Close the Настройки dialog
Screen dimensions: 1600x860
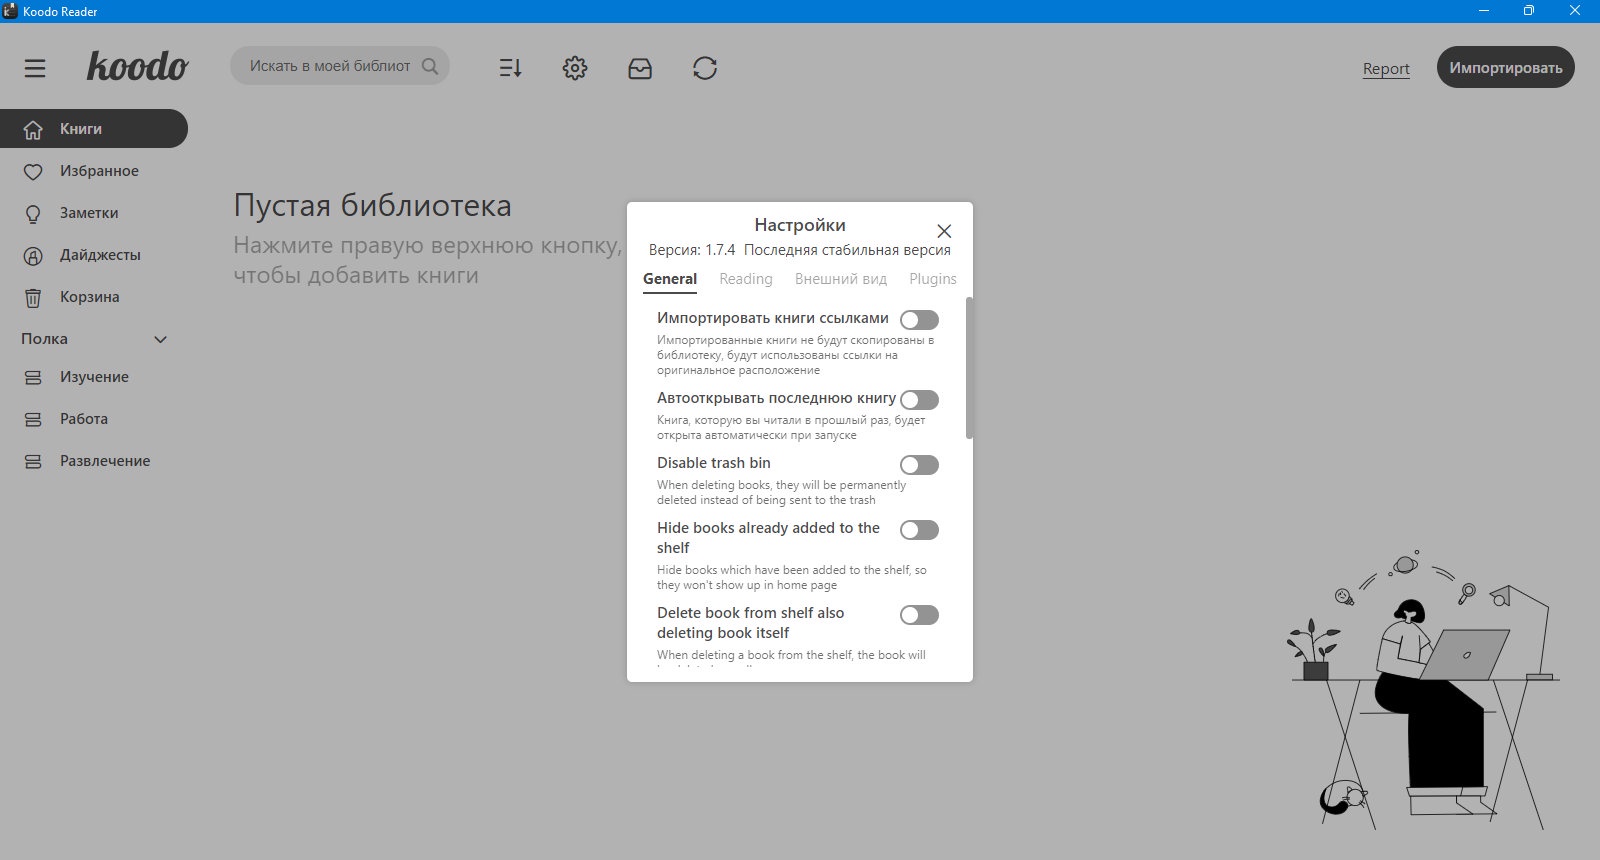tap(944, 231)
